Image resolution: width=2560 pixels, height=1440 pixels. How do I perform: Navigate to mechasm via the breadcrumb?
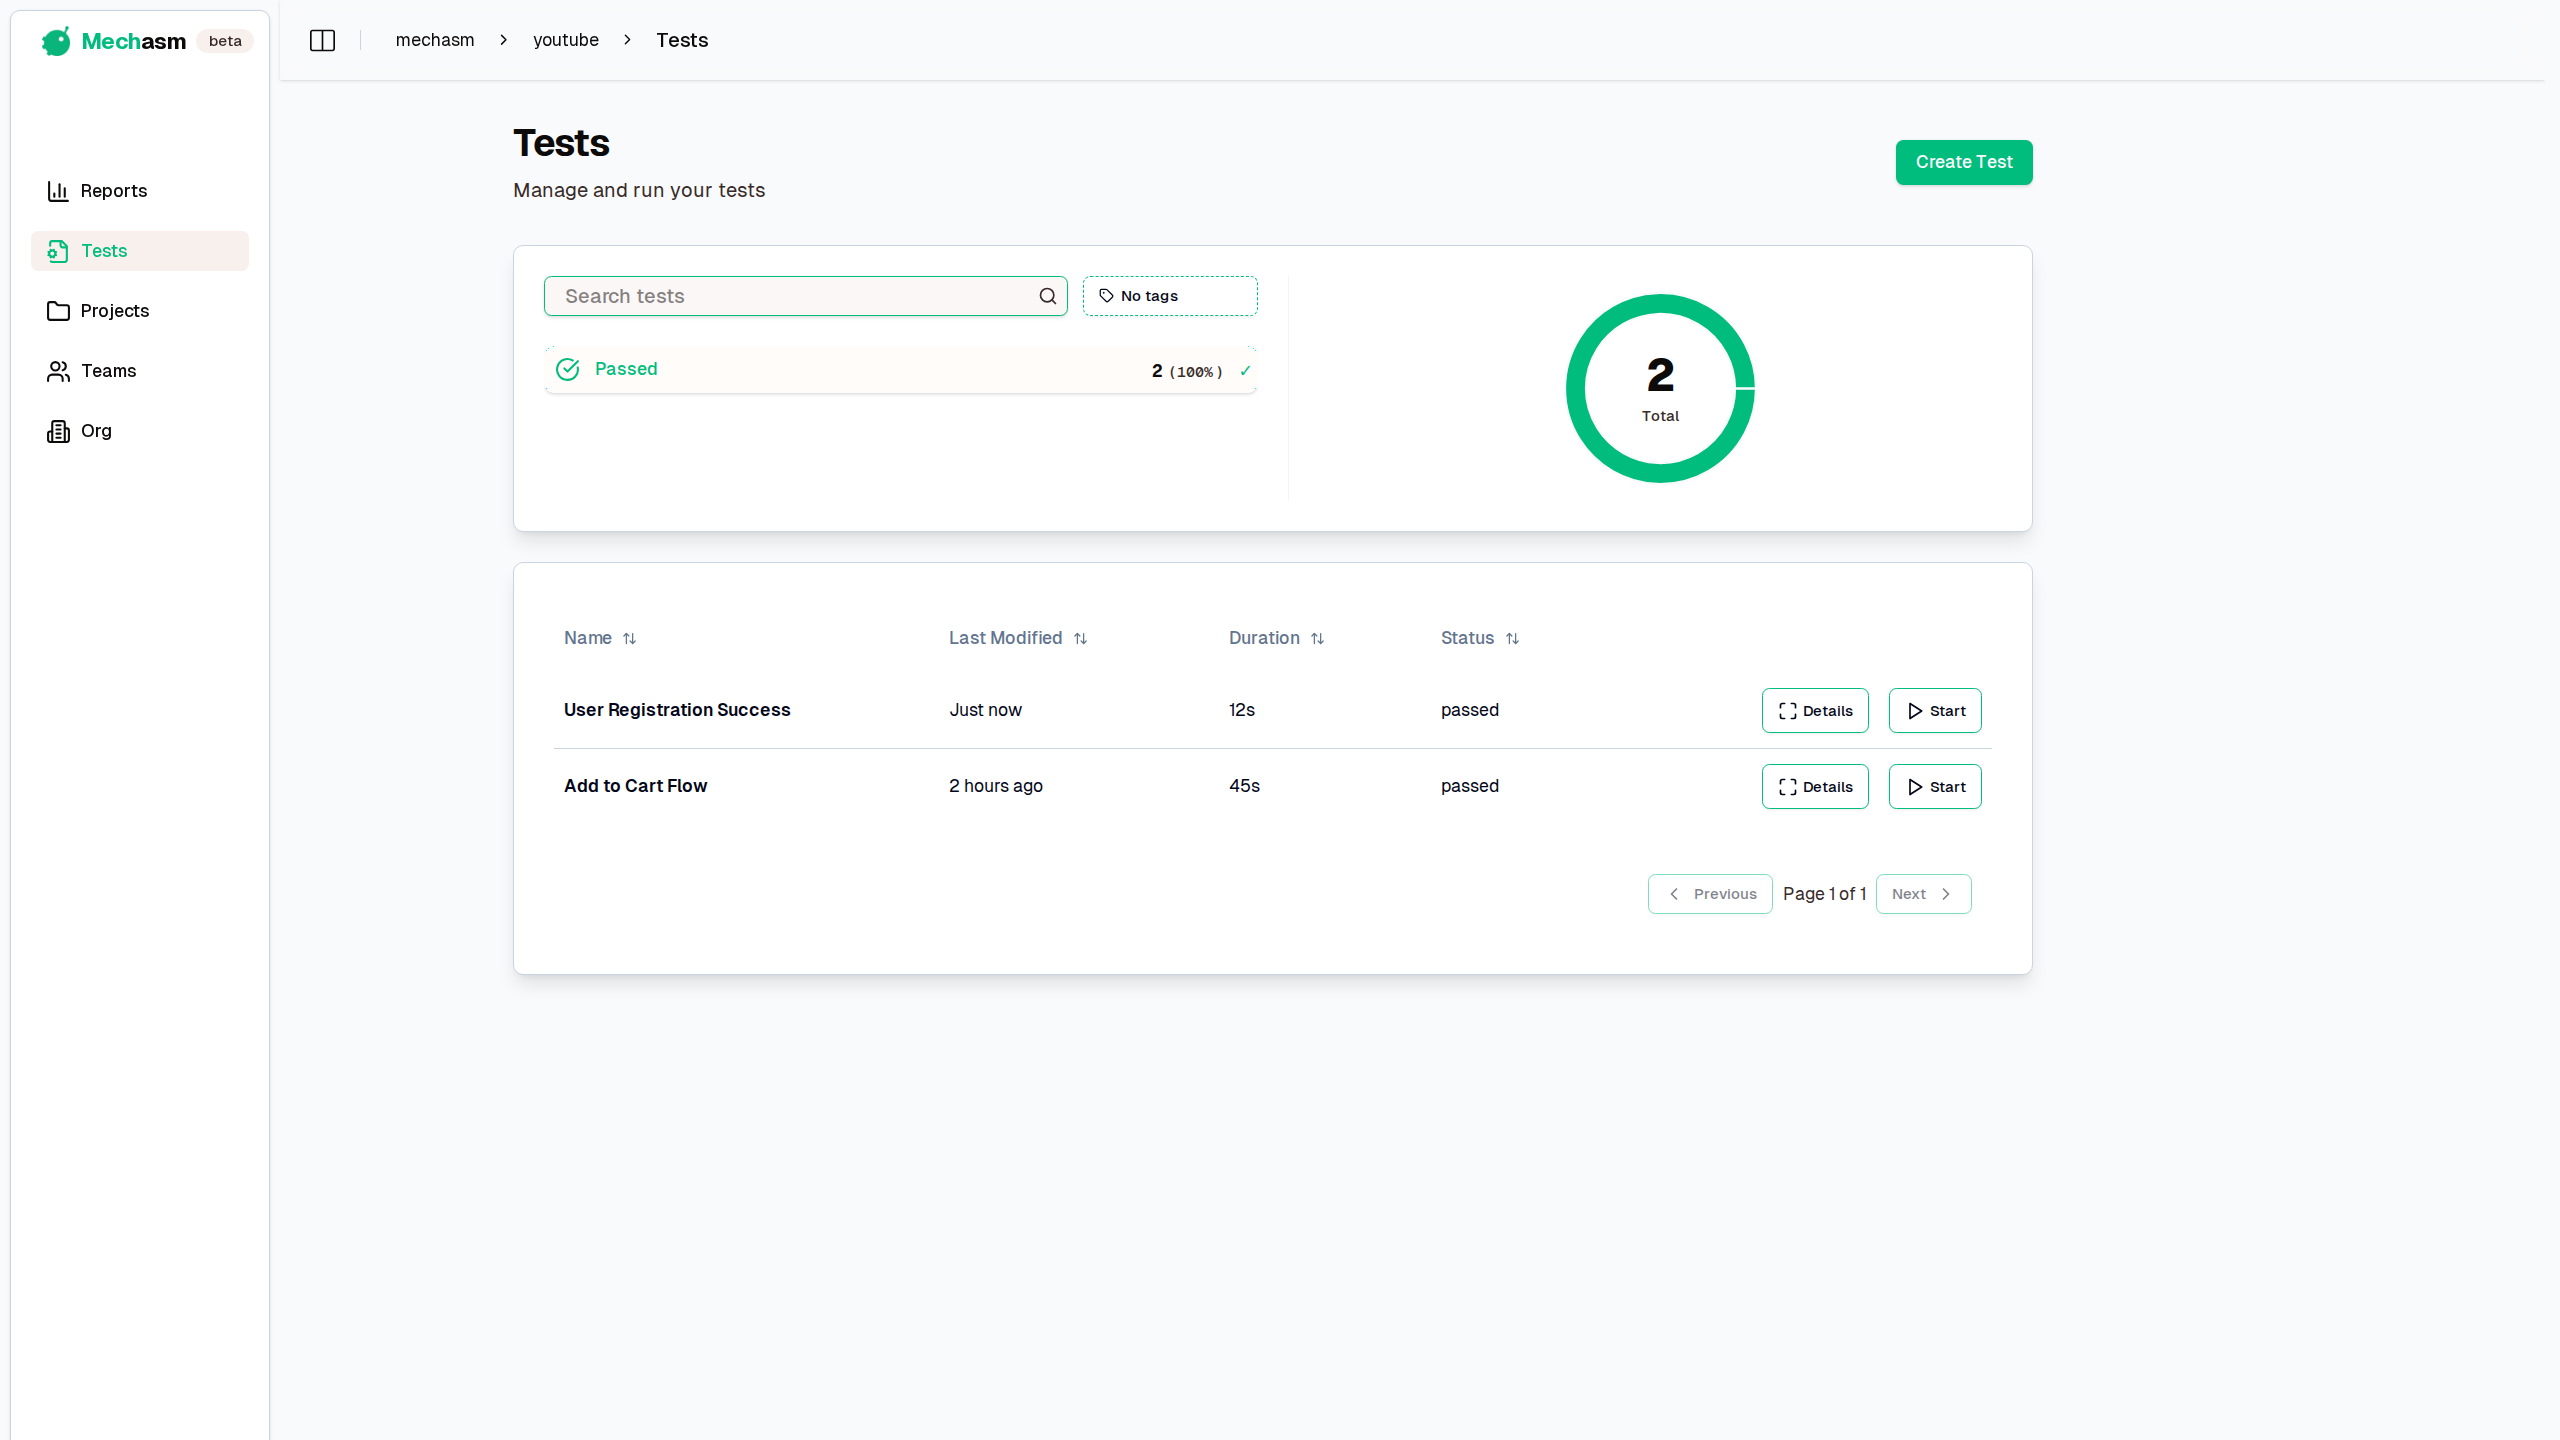[x=434, y=40]
